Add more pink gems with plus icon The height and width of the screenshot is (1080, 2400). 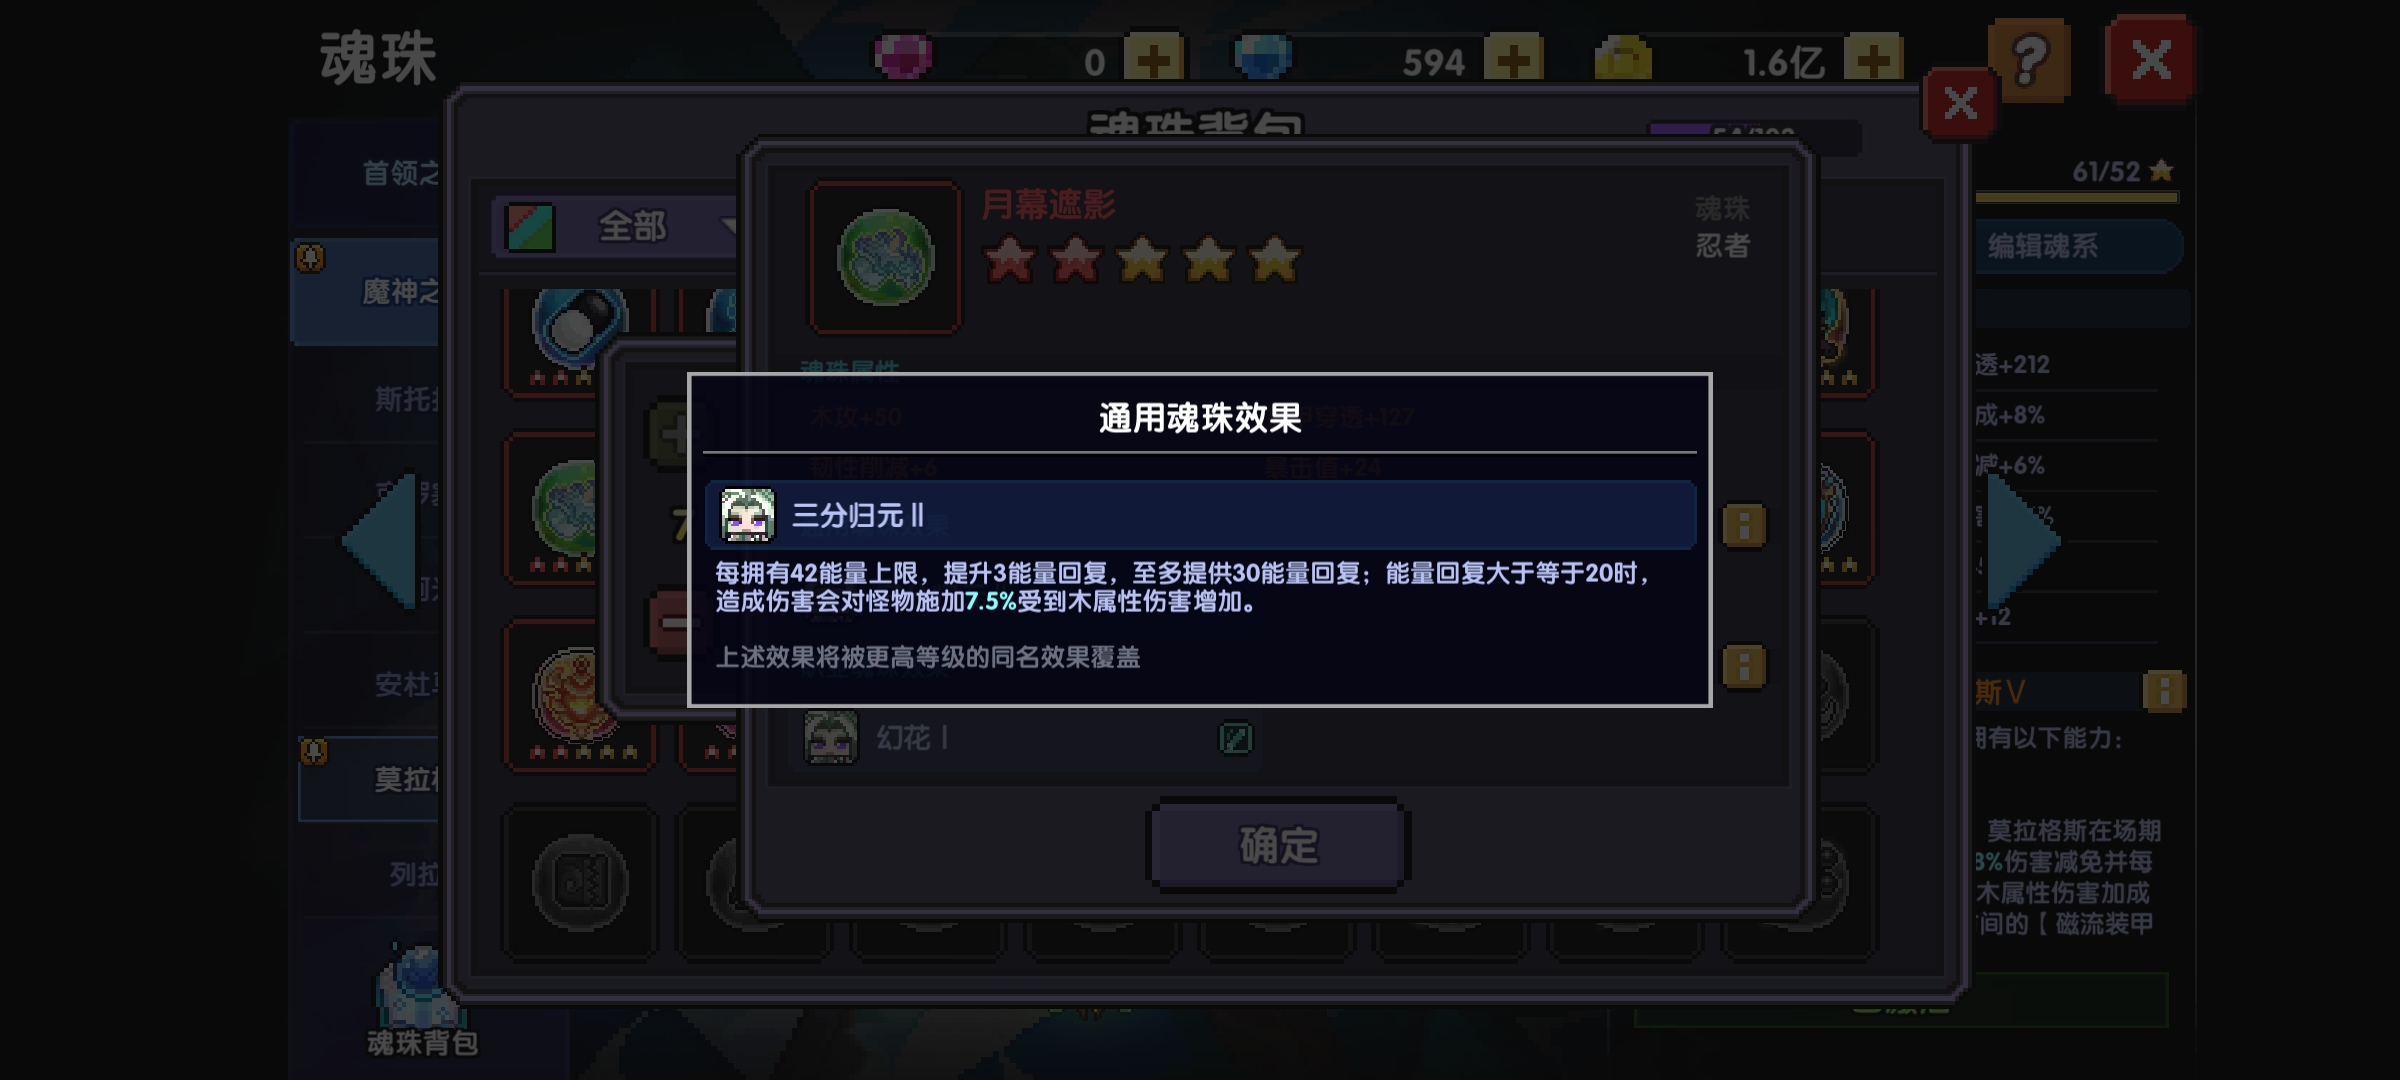point(1153,59)
